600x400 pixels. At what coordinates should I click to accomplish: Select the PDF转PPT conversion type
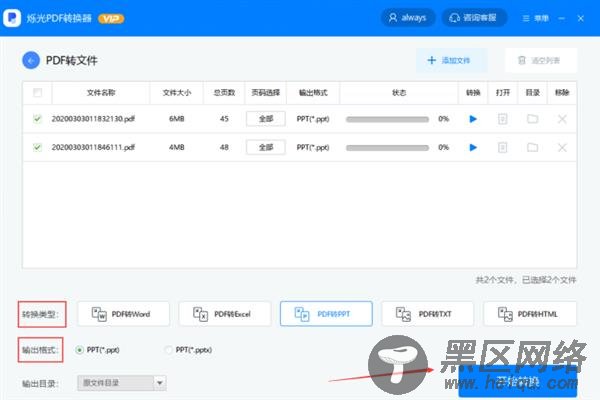326,314
